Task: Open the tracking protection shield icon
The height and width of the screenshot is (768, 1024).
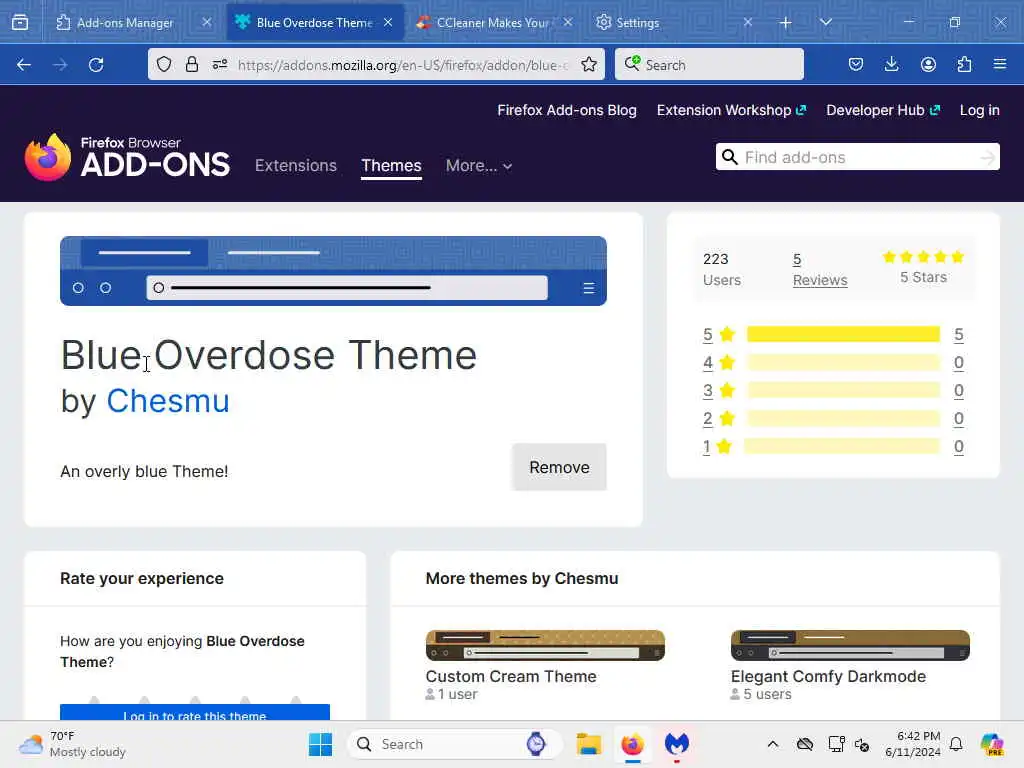Action: [164, 65]
